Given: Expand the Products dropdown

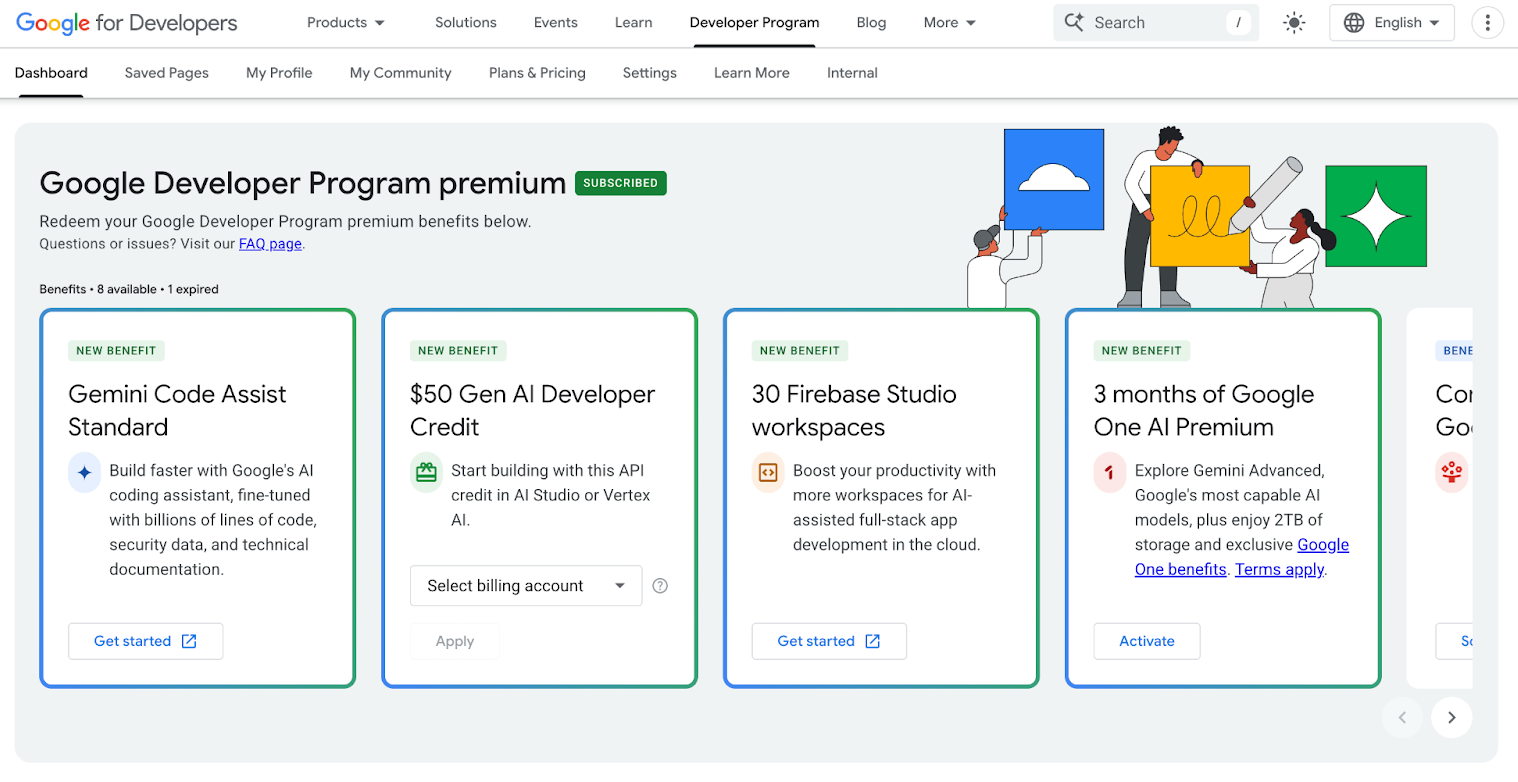Looking at the screenshot, I should pyautogui.click(x=346, y=22).
